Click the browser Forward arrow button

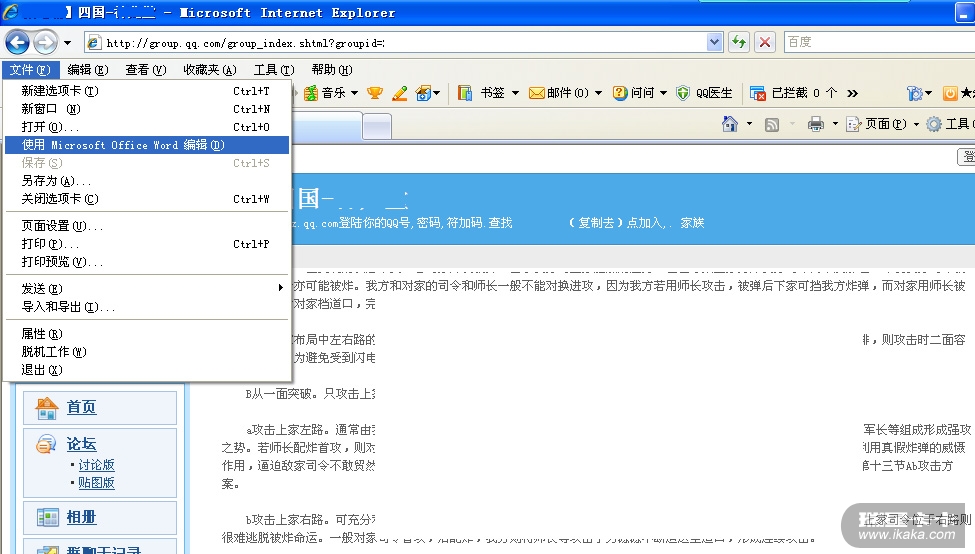coord(45,42)
